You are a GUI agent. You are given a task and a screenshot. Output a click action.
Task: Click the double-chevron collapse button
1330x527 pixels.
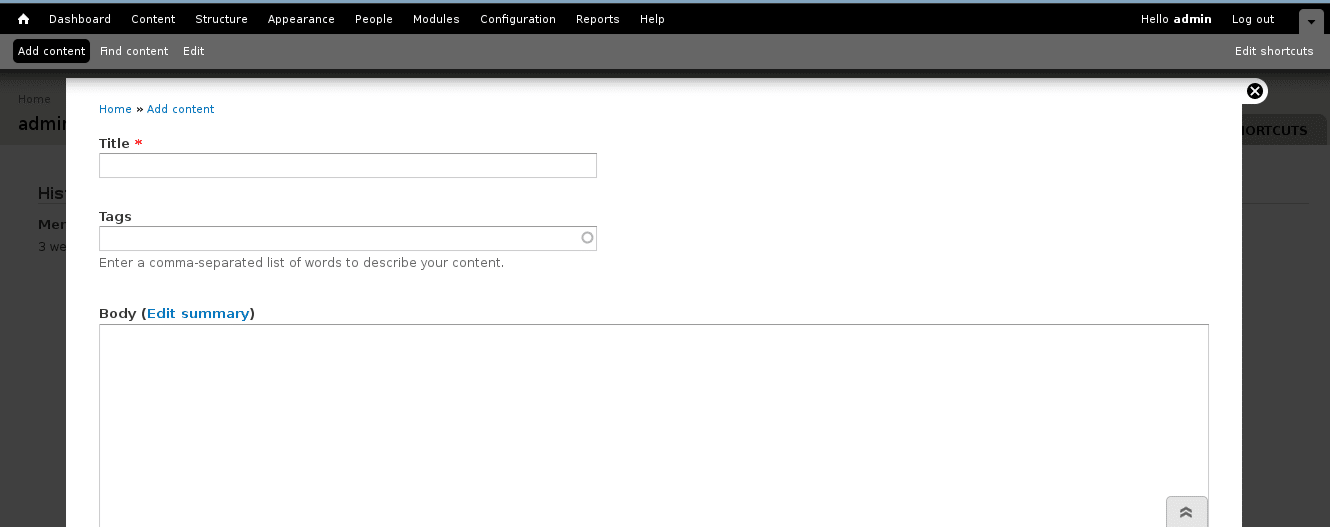(1186, 512)
